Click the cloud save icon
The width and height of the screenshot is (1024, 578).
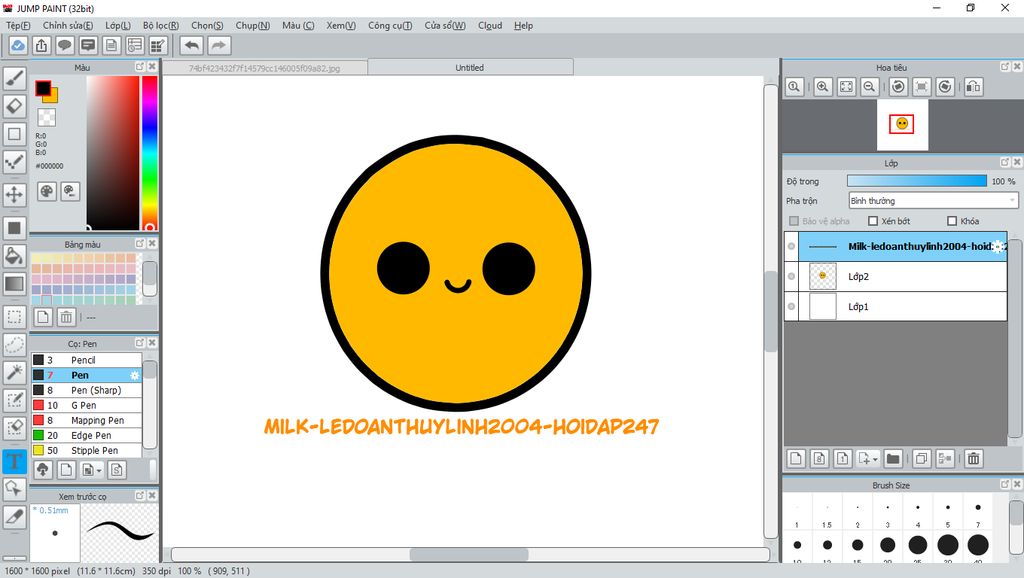pos(18,45)
